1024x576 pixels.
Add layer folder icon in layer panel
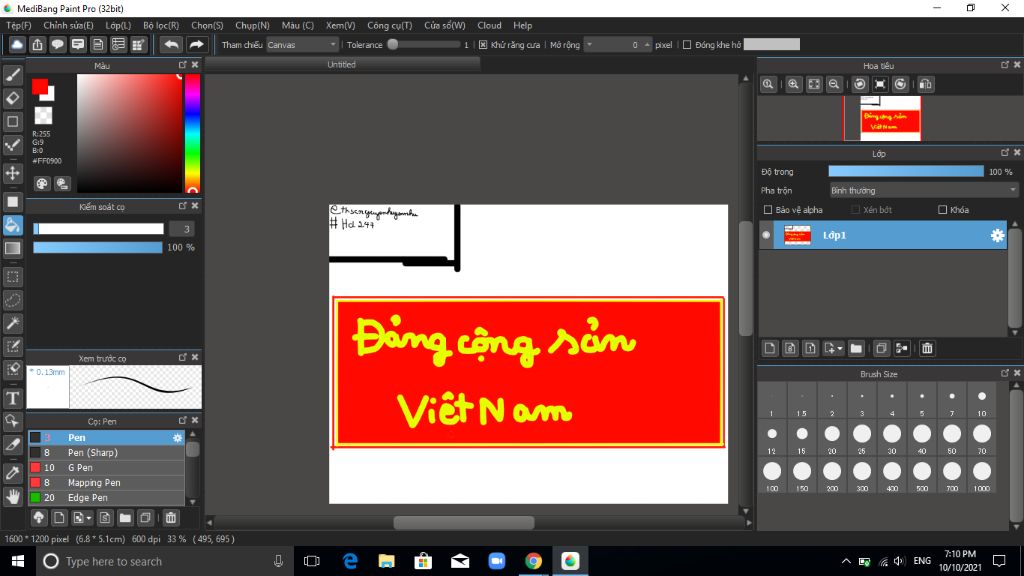click(x=856, y=348)
